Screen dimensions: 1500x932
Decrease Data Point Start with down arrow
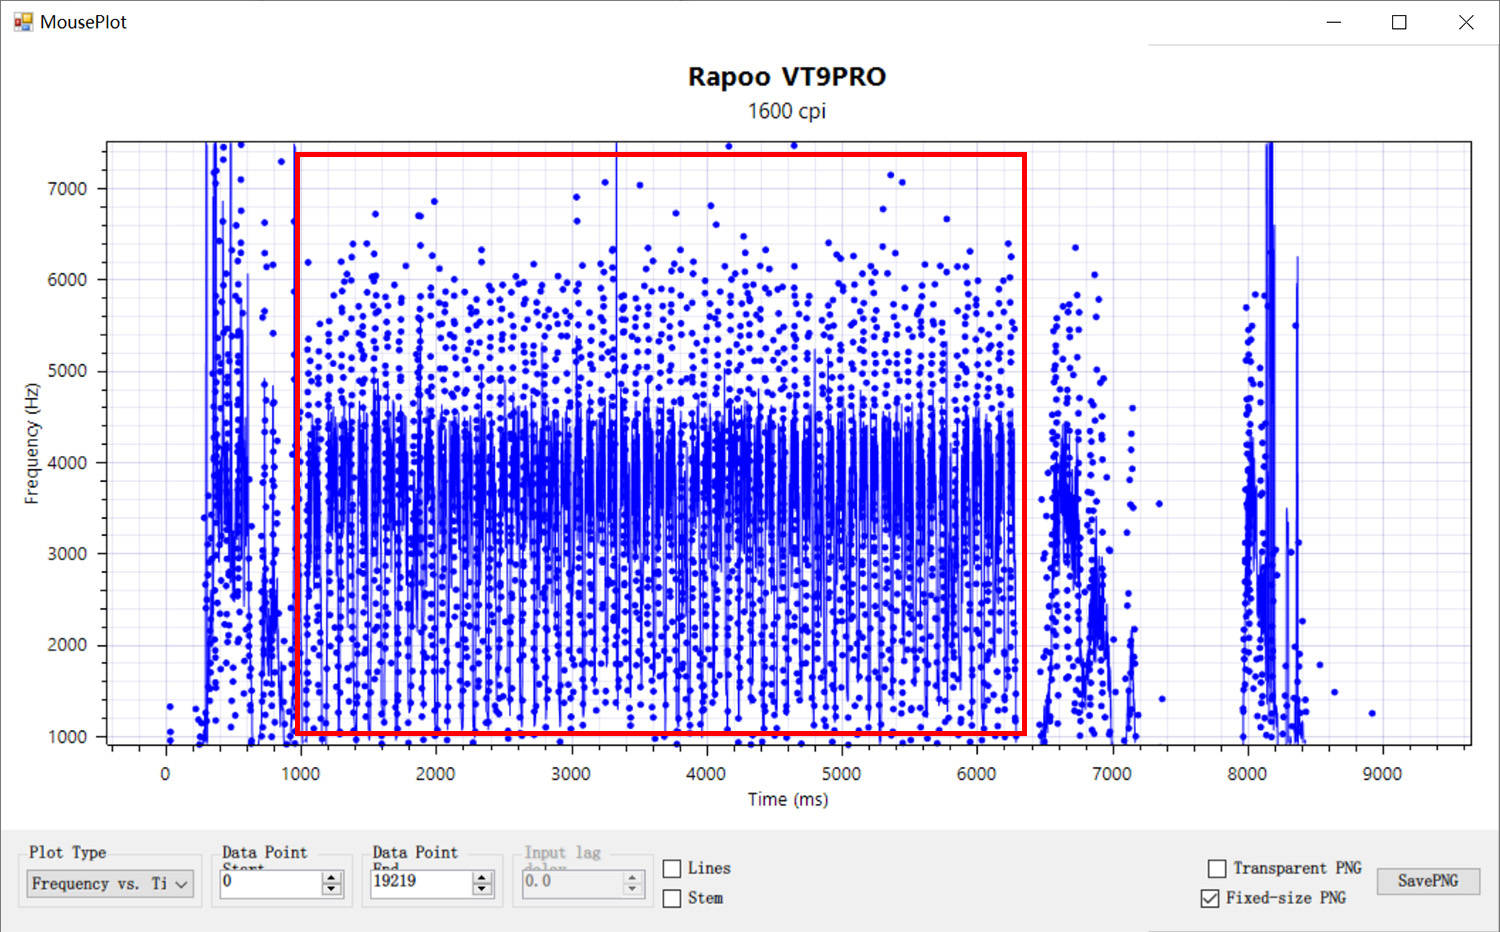pos(332,889)
